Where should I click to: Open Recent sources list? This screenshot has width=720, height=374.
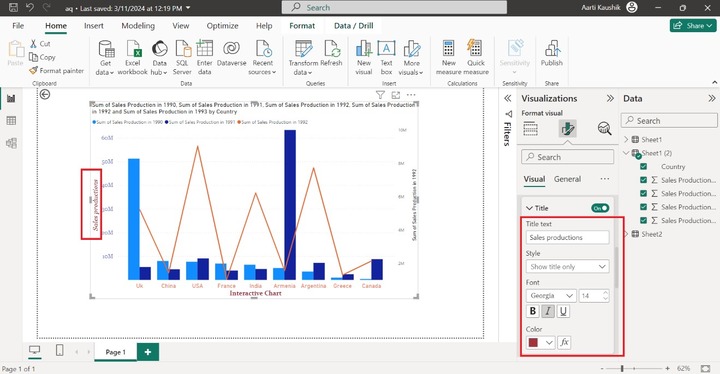262,57
